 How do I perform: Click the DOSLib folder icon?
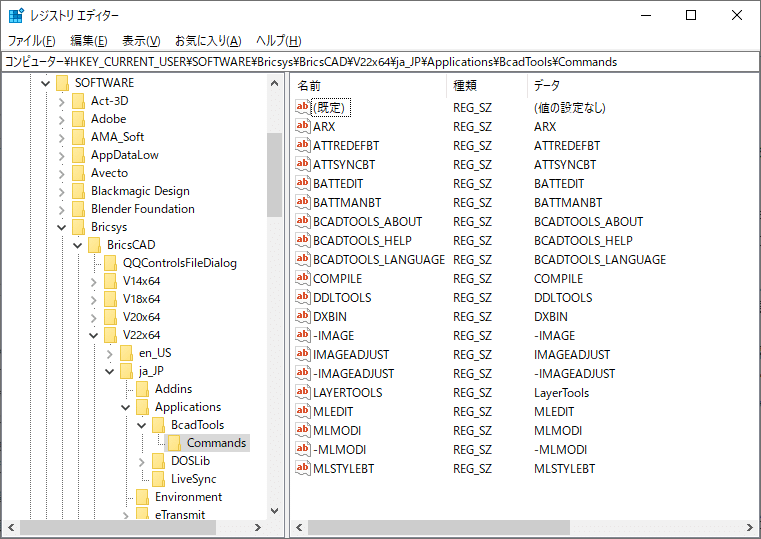[158, 460]
